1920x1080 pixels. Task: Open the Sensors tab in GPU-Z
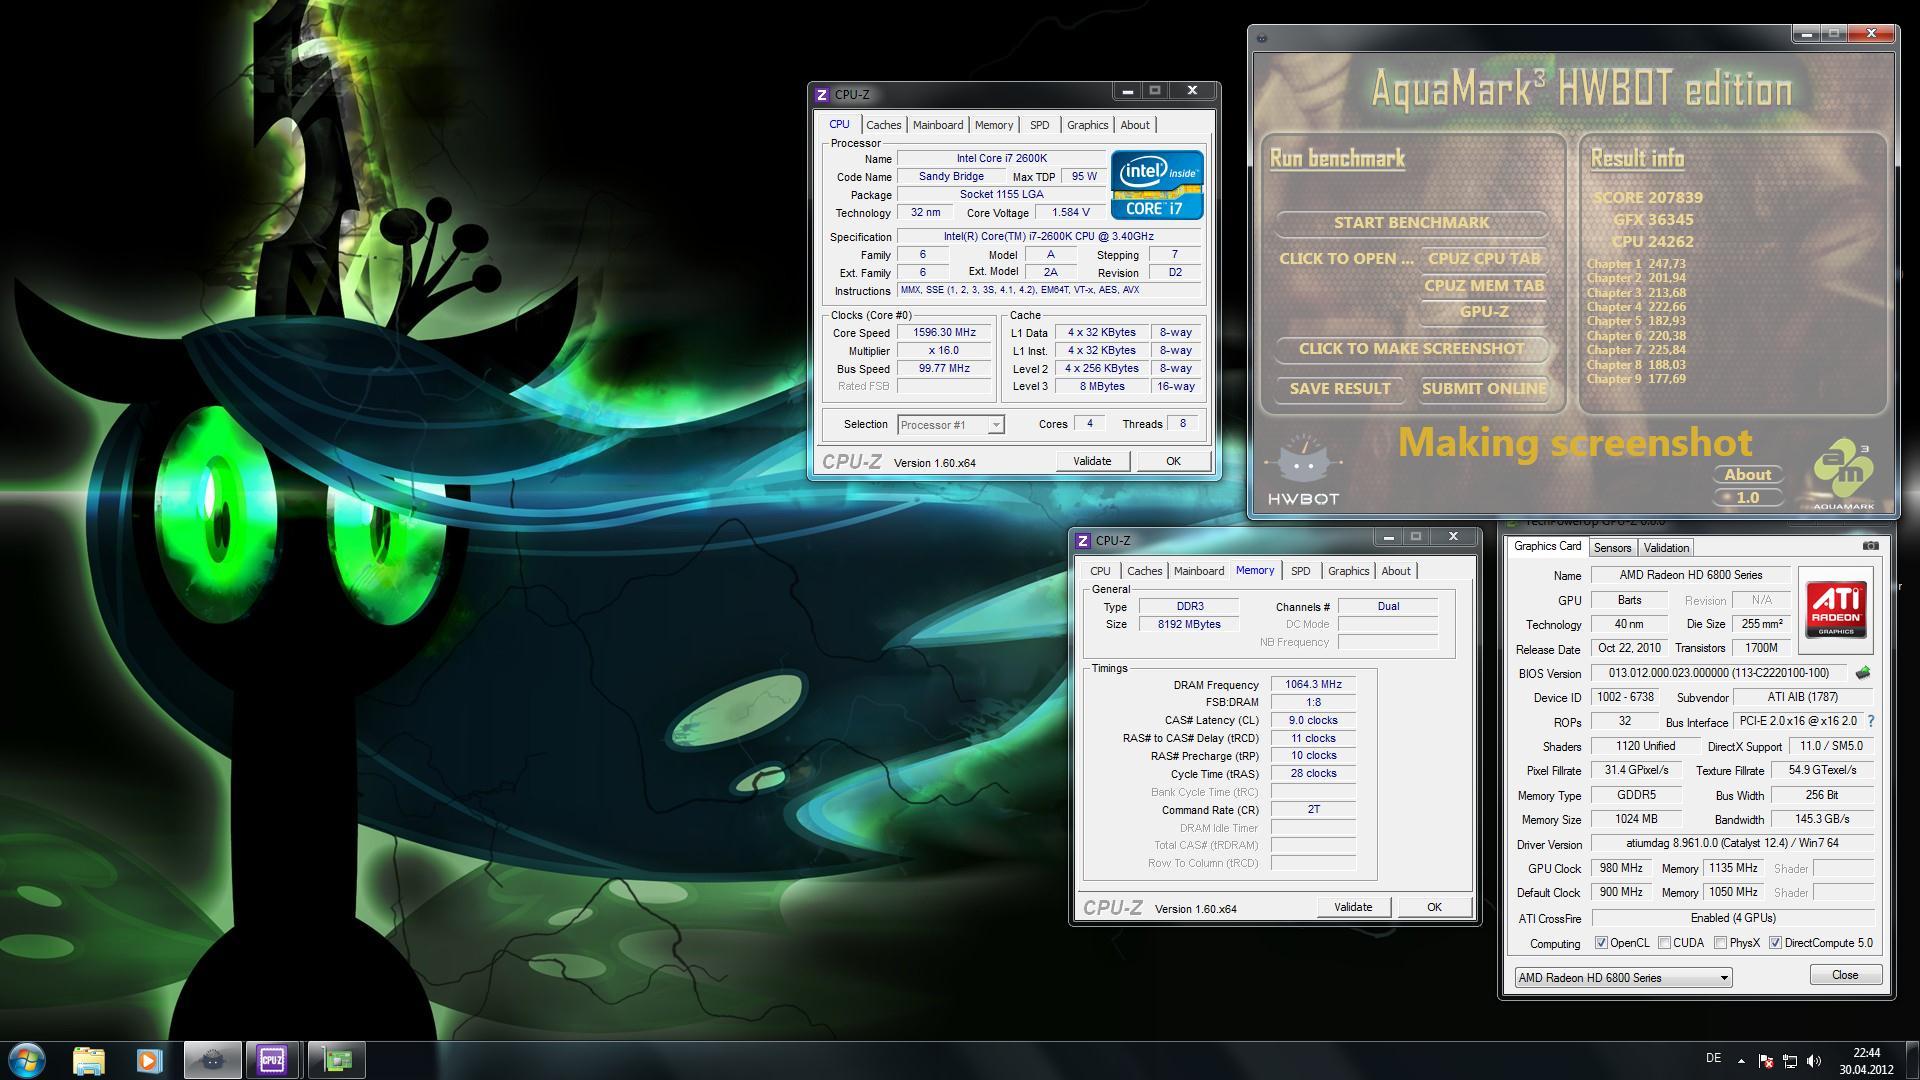coord(1612,548)
